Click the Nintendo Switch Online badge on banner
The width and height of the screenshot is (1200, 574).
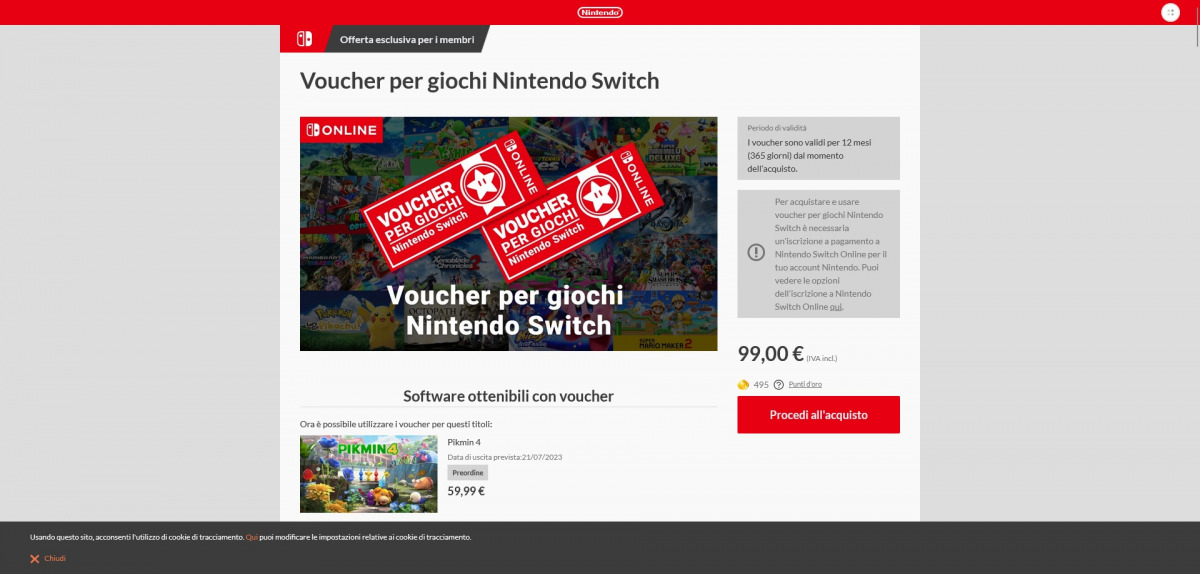(341, 130)
